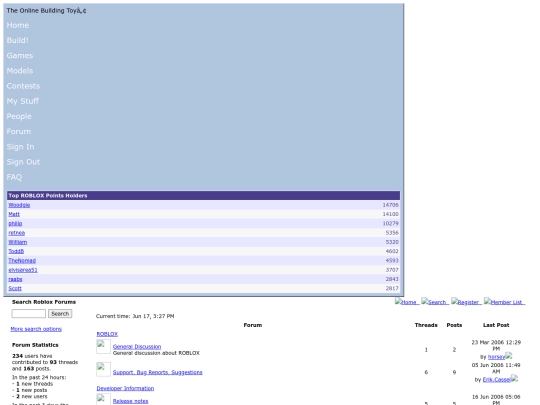Select Forum in the navigation list

19,132
